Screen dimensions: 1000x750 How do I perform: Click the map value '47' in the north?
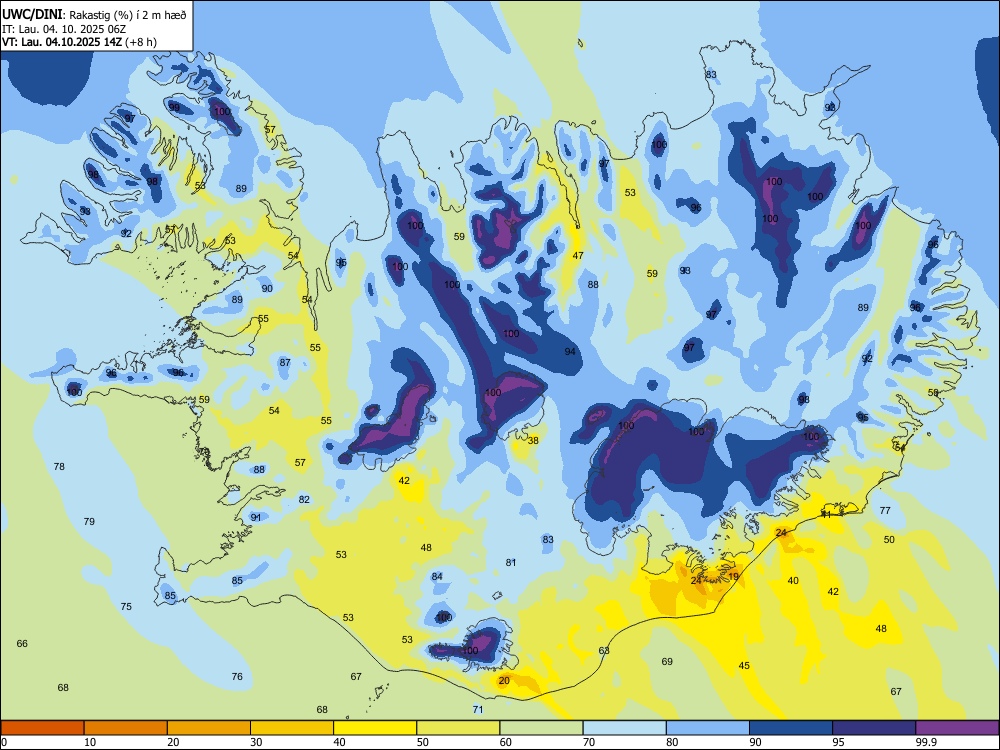tap(578, 255)
